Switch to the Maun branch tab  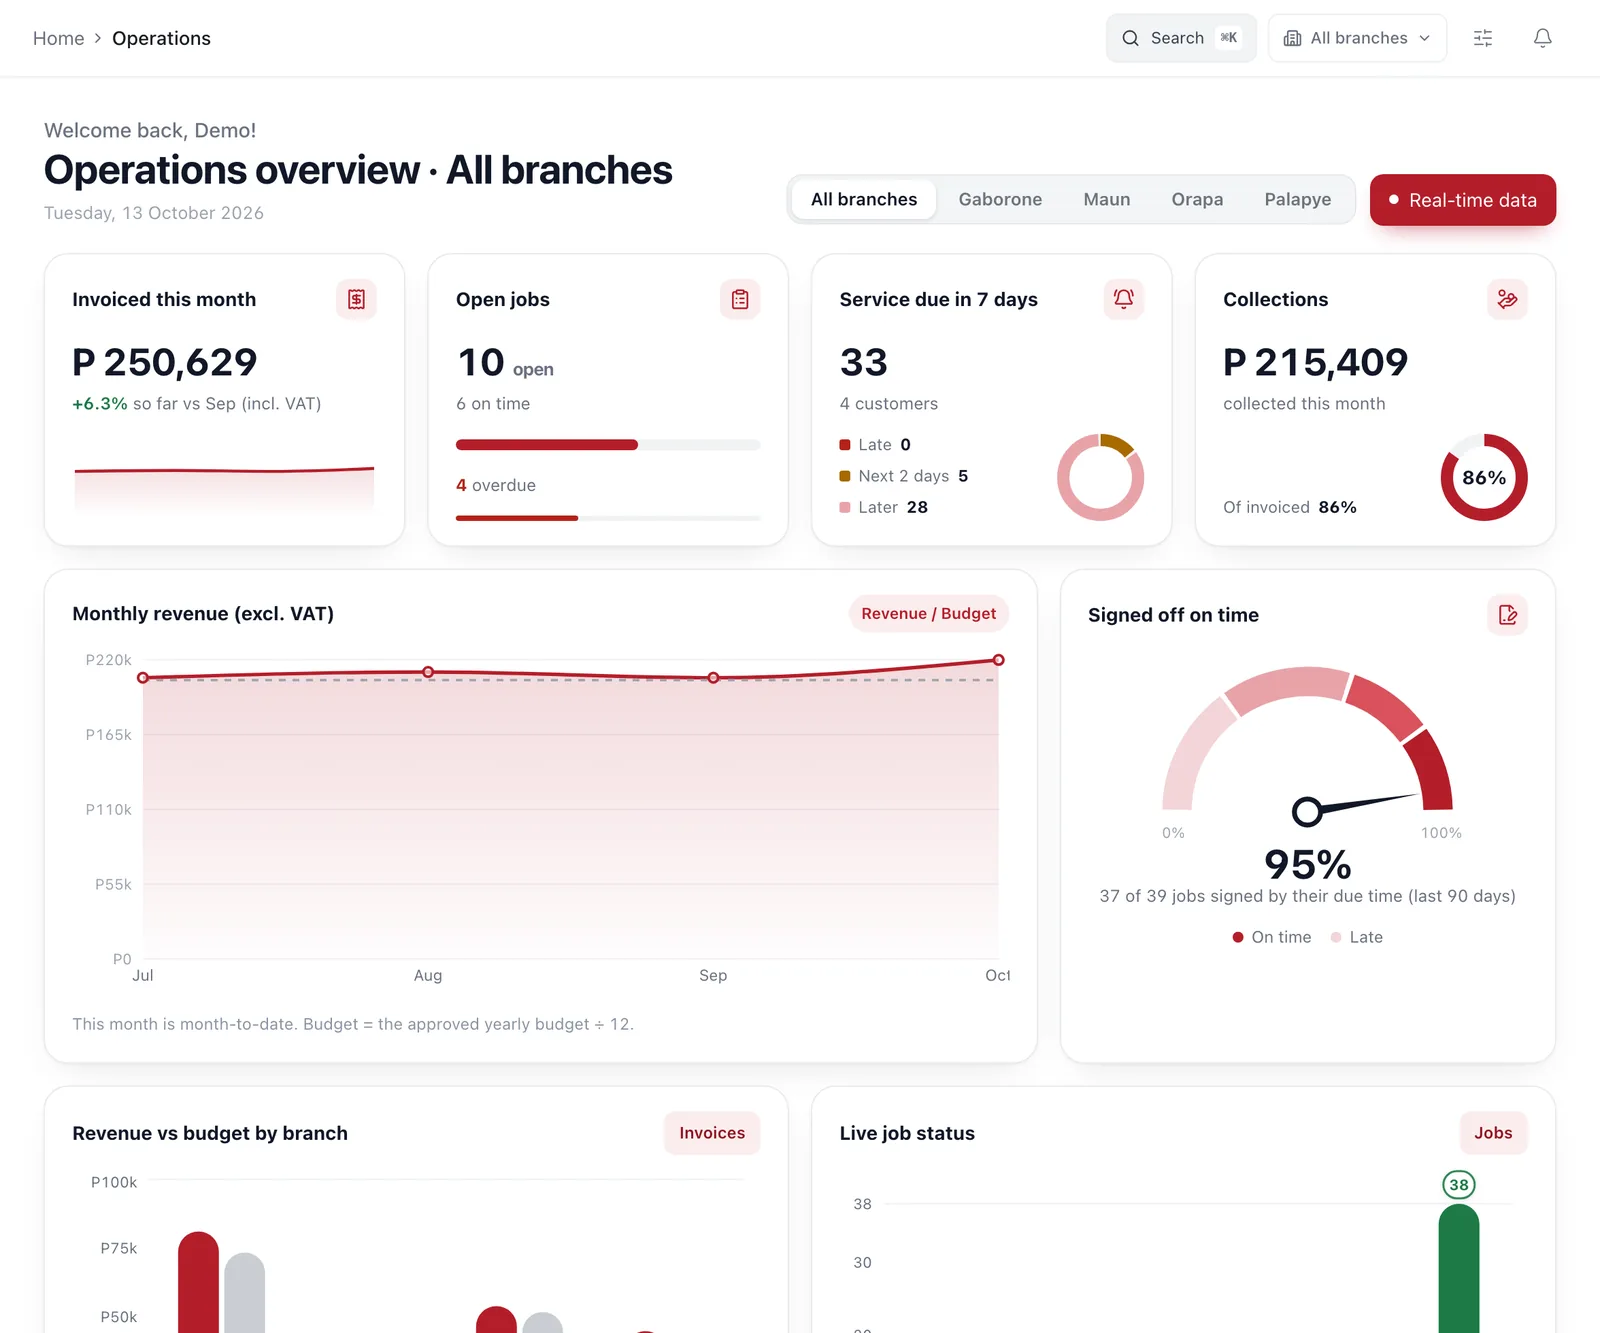coord(1107,199)
